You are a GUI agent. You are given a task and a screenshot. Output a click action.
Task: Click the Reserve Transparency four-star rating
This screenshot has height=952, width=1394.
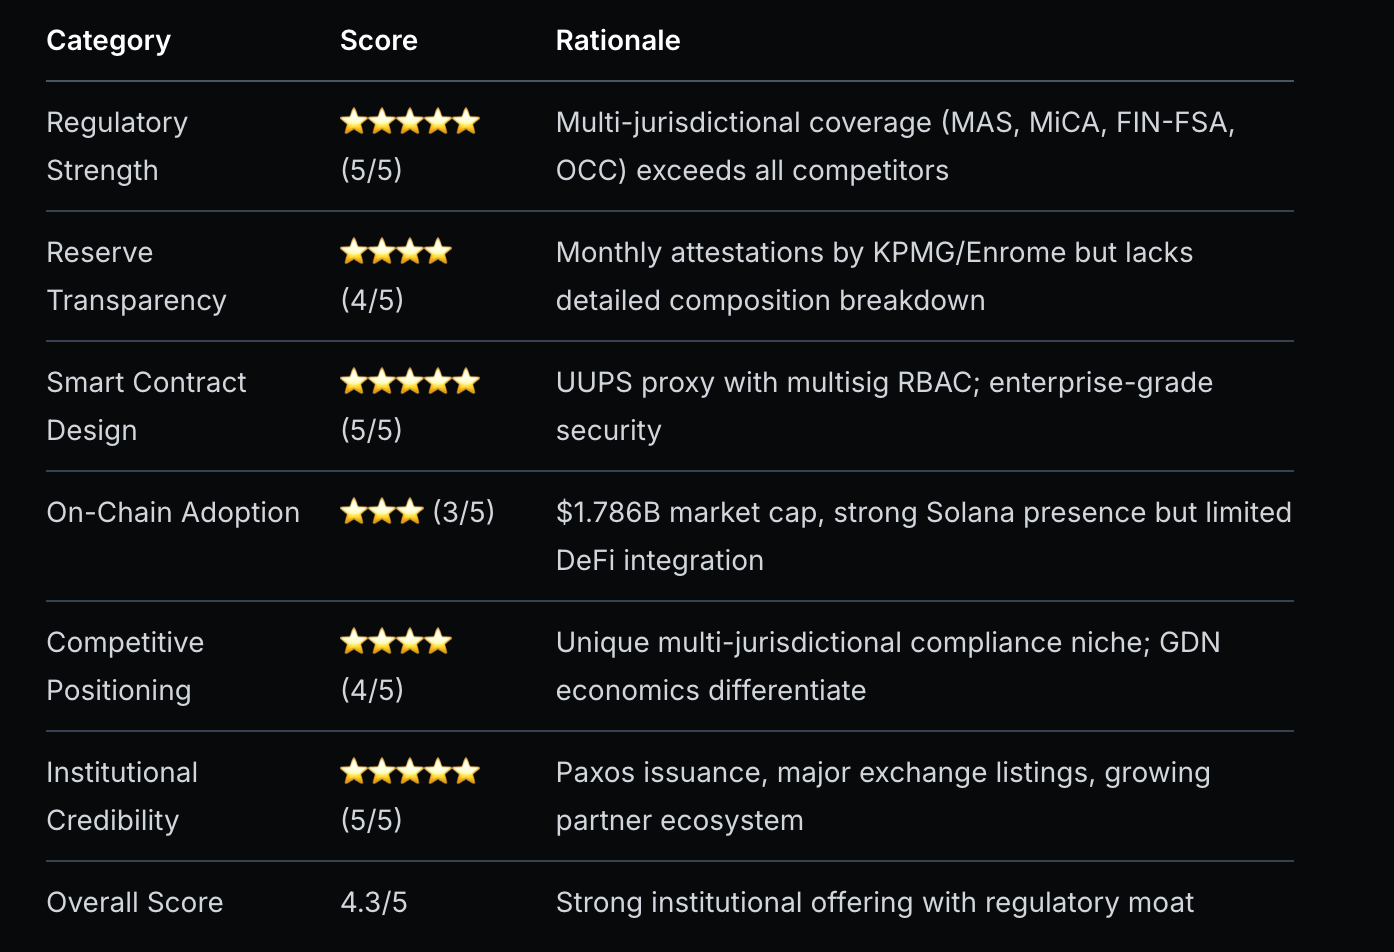pyautogui.click(x=396, y=252)
